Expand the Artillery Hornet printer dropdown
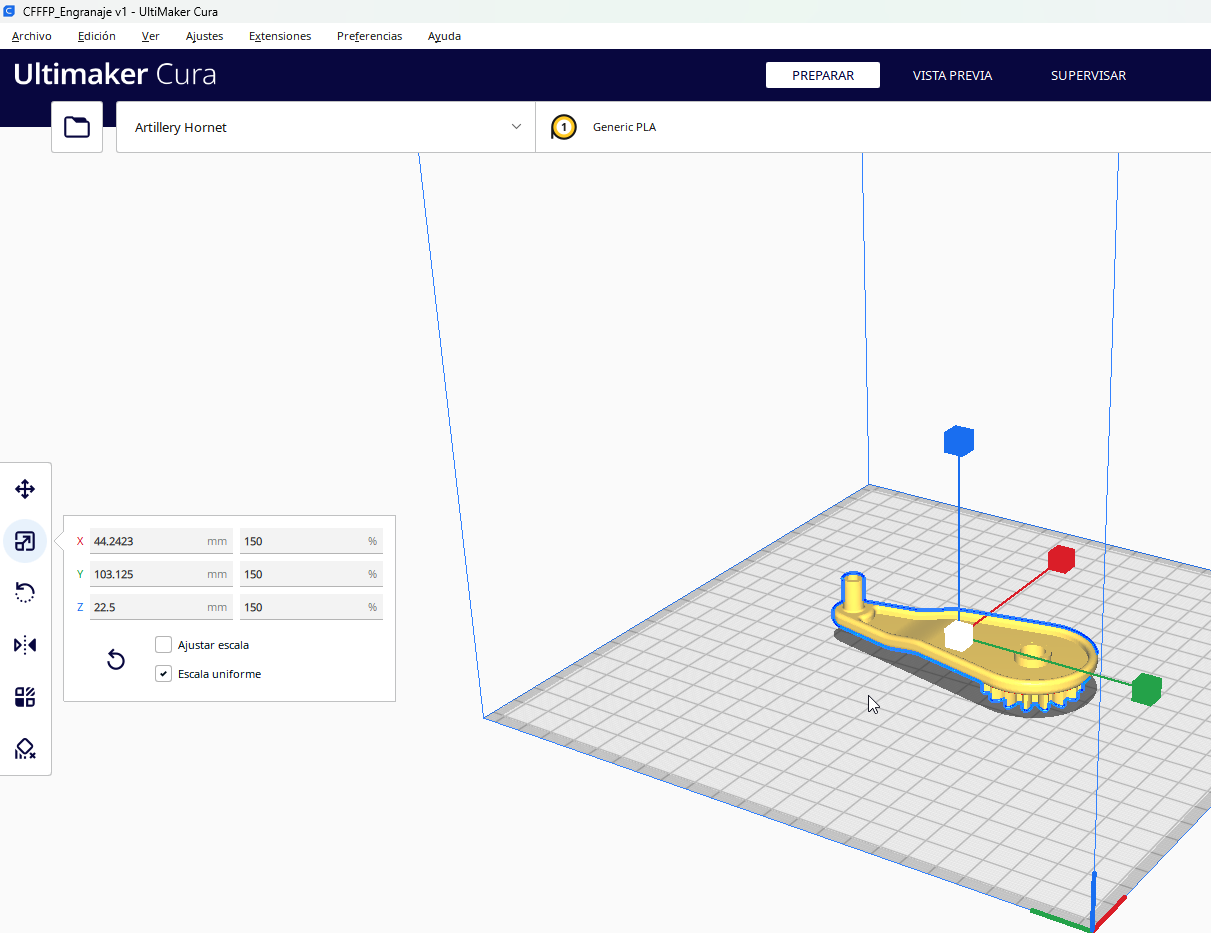Screen dimensions: 1211x933 click(x=326, y=127)
